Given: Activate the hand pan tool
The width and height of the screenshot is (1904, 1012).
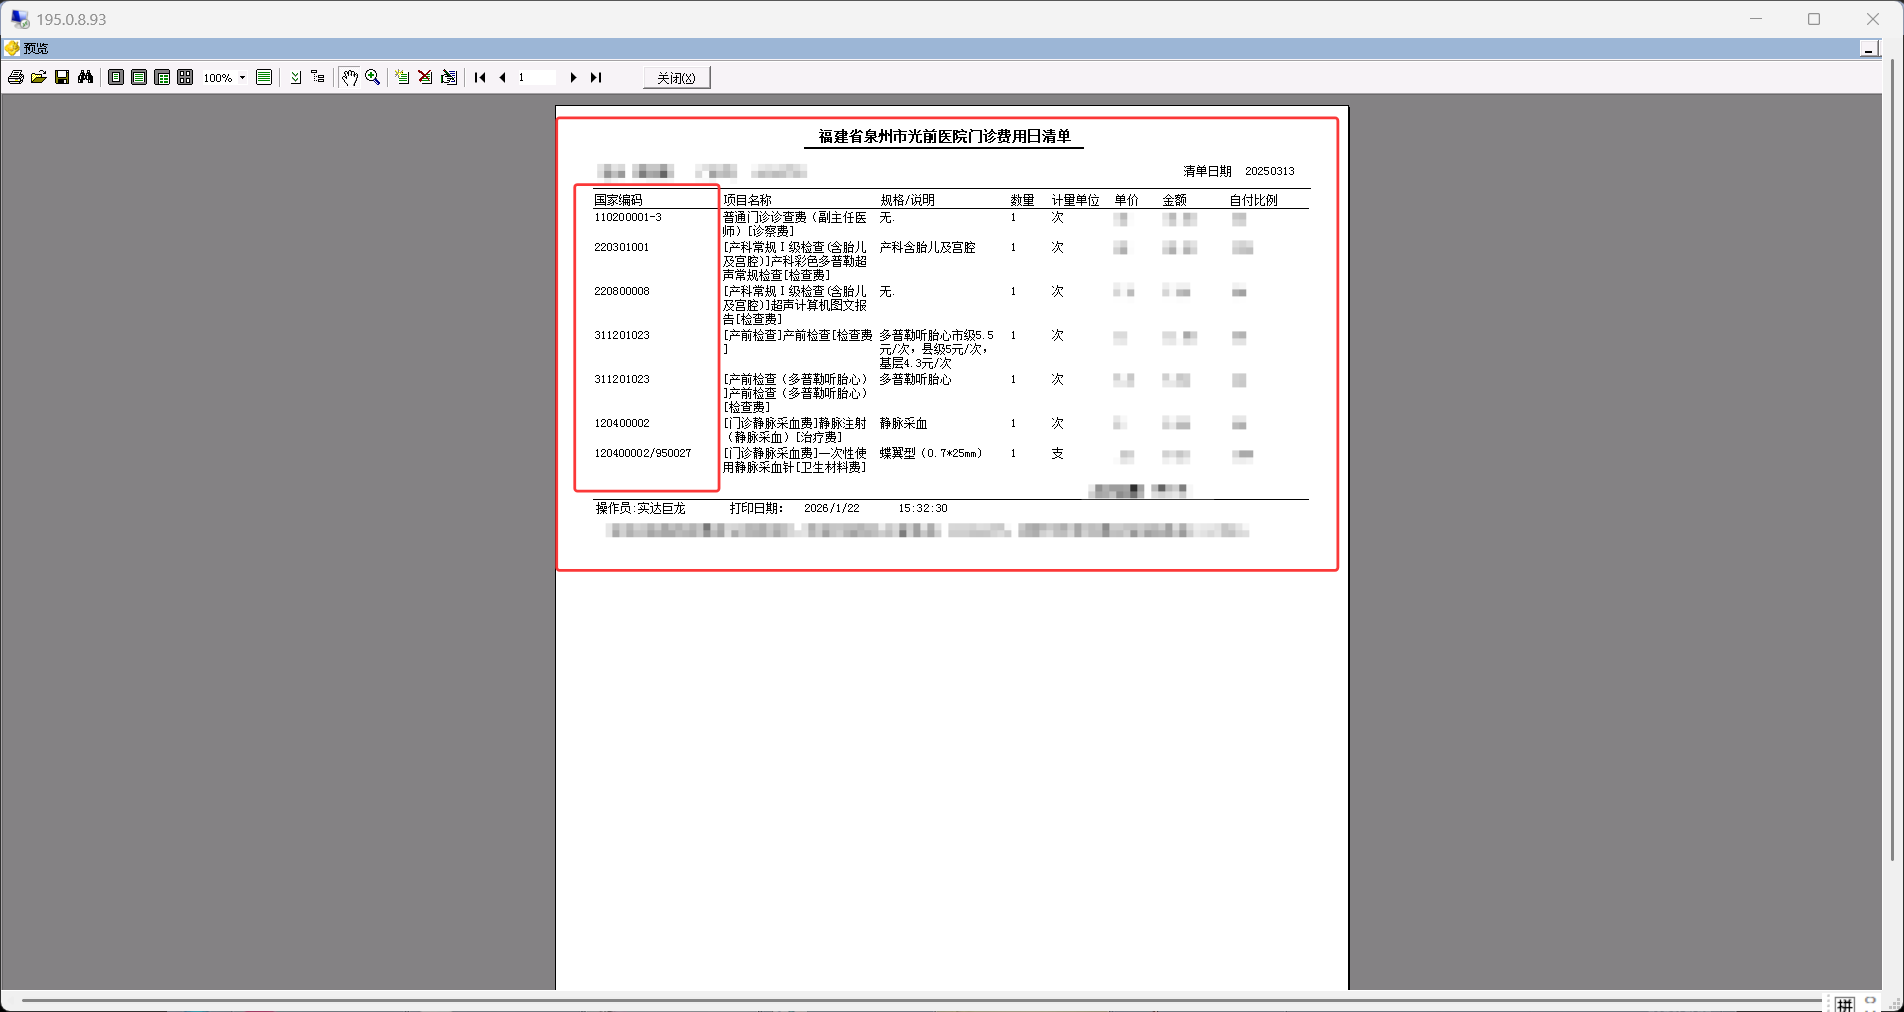Looking at the screenshot, I should tap(350, 77).
